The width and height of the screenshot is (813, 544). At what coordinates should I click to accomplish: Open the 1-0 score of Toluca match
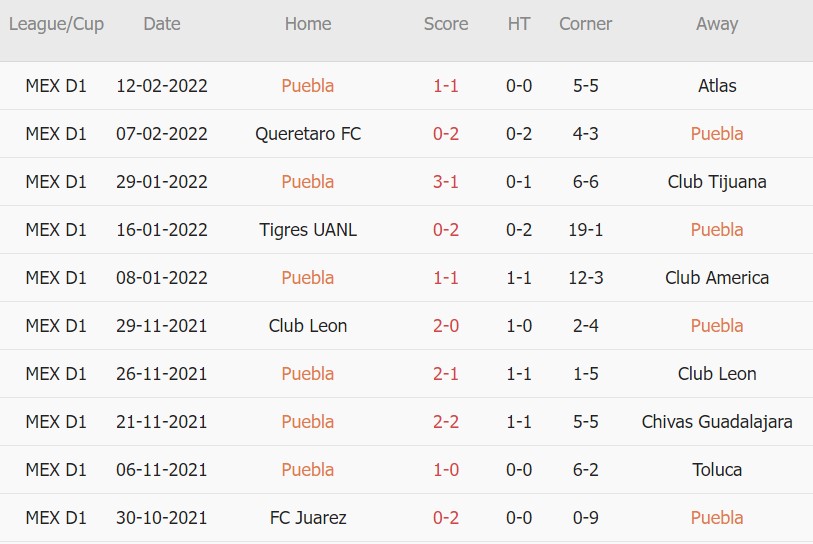click(x=445, y=470)
